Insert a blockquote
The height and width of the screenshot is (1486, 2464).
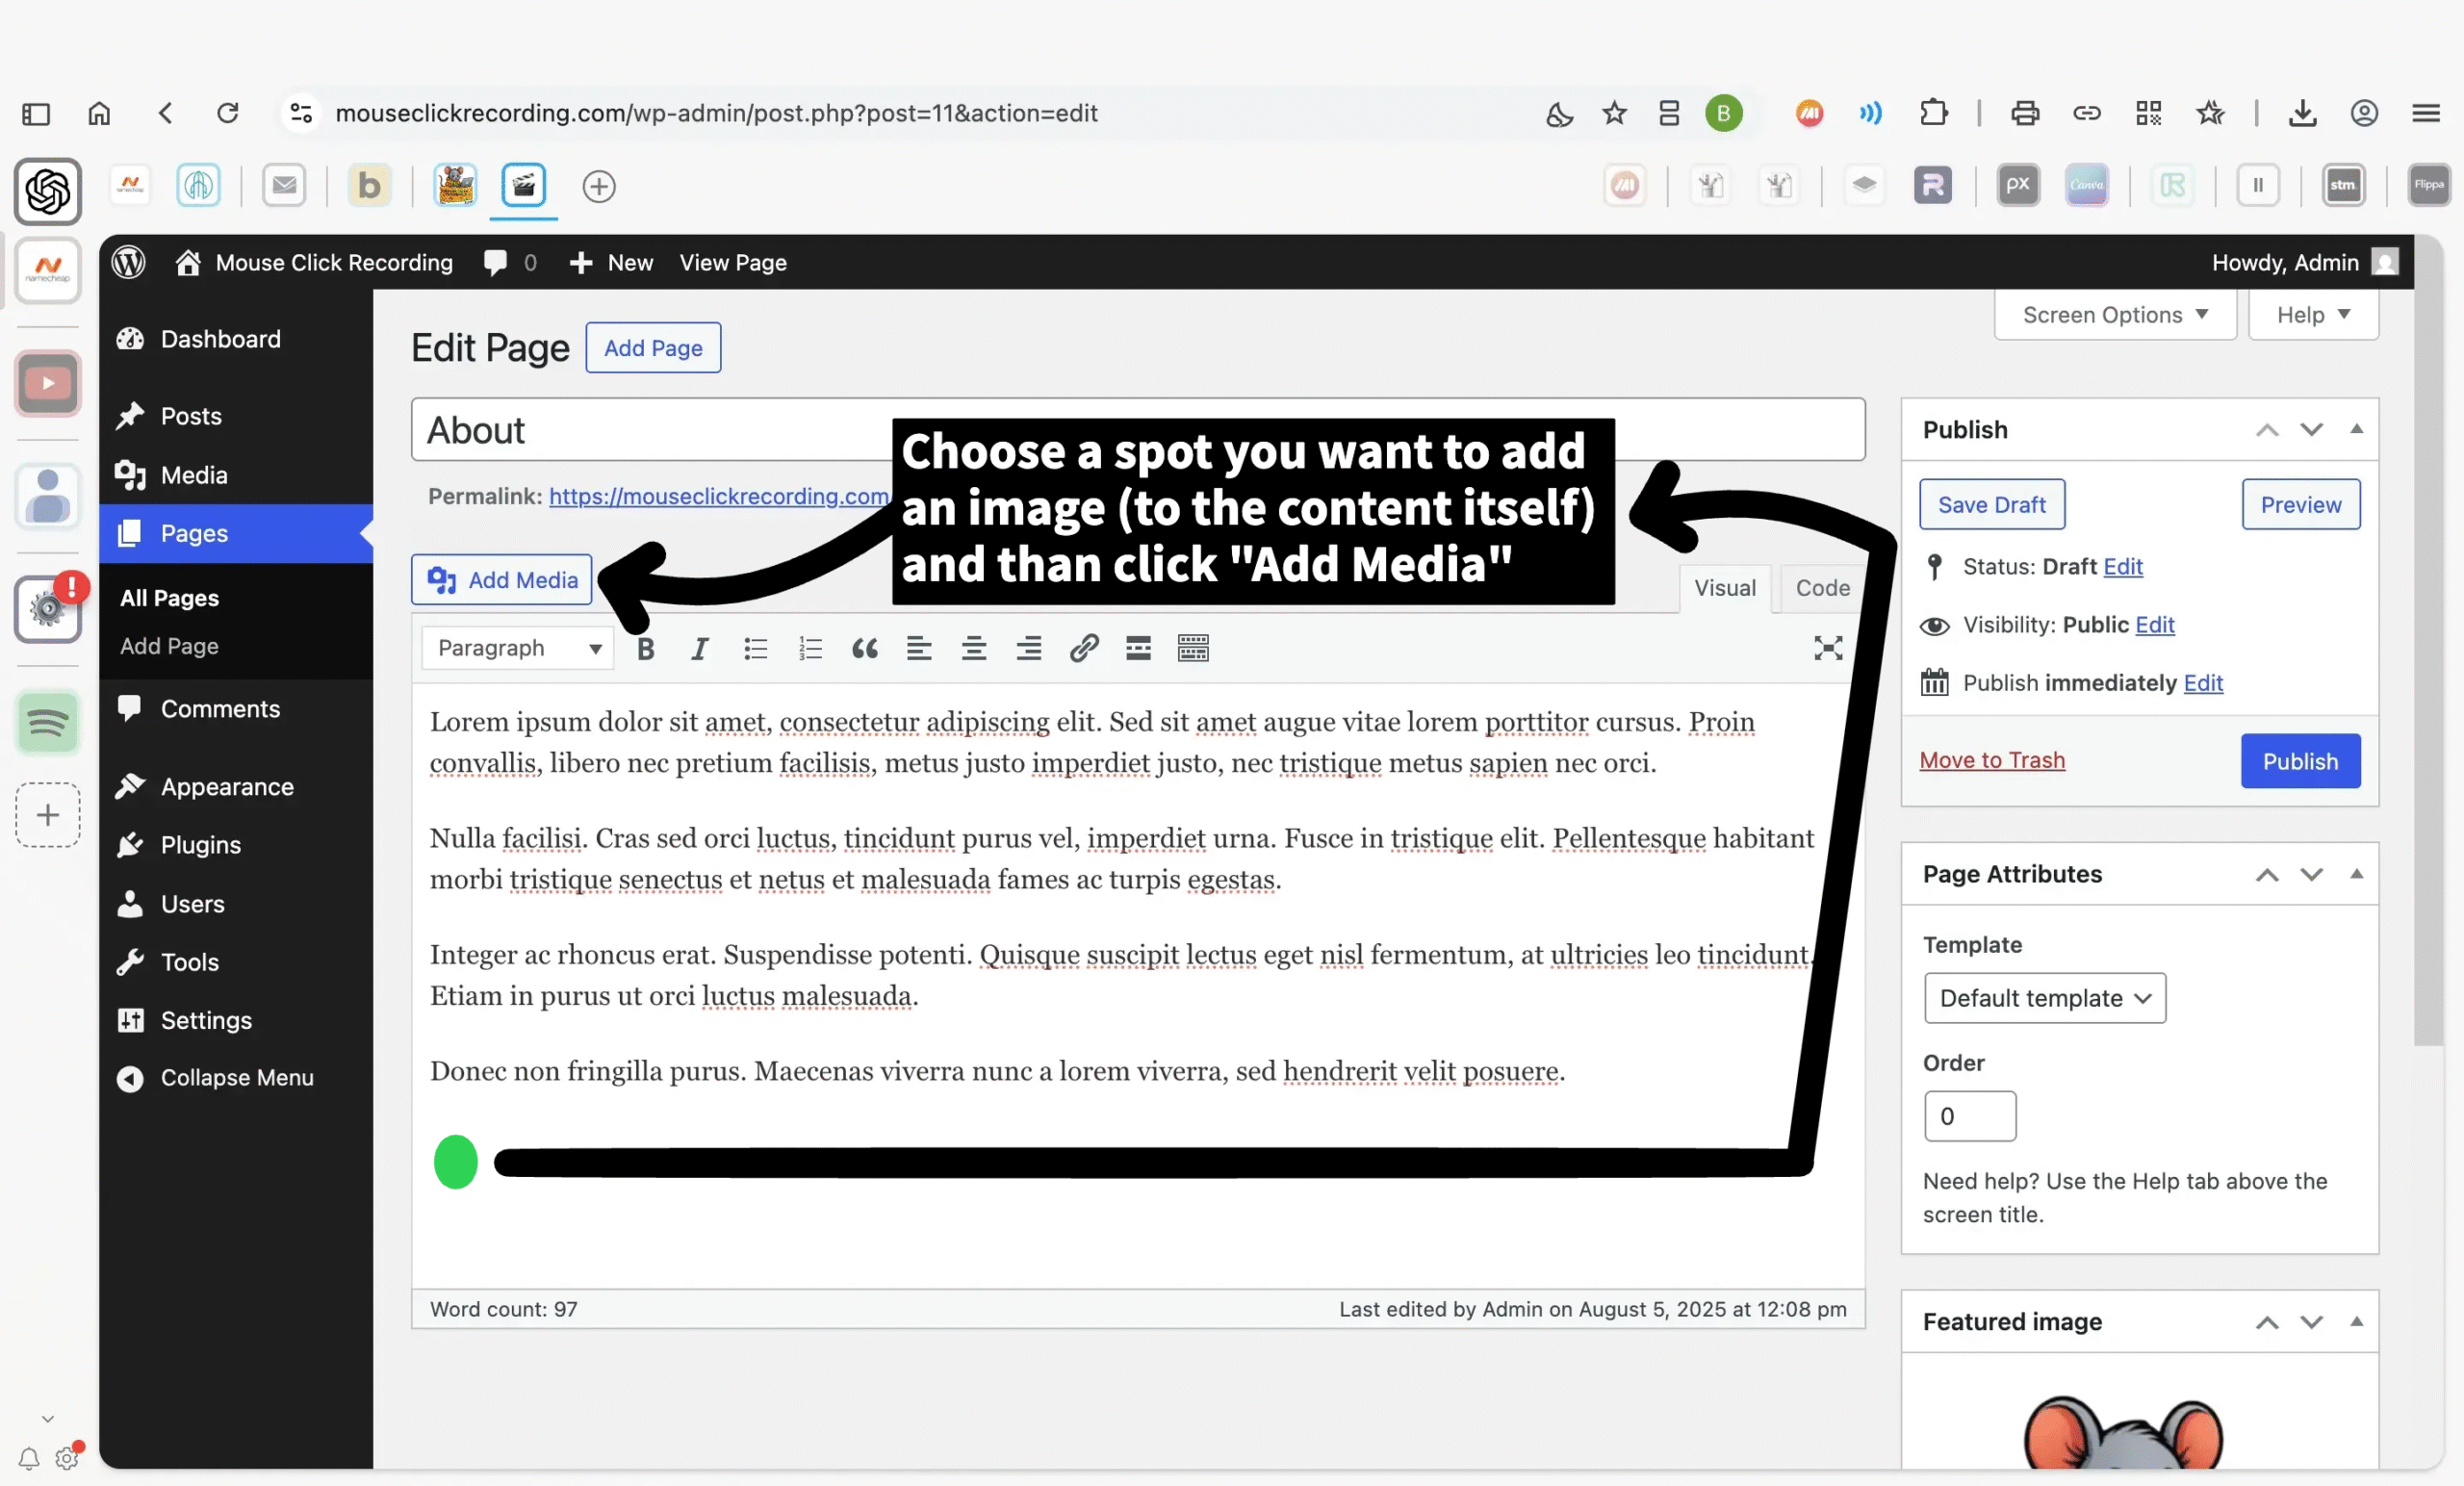coord(865,649)
